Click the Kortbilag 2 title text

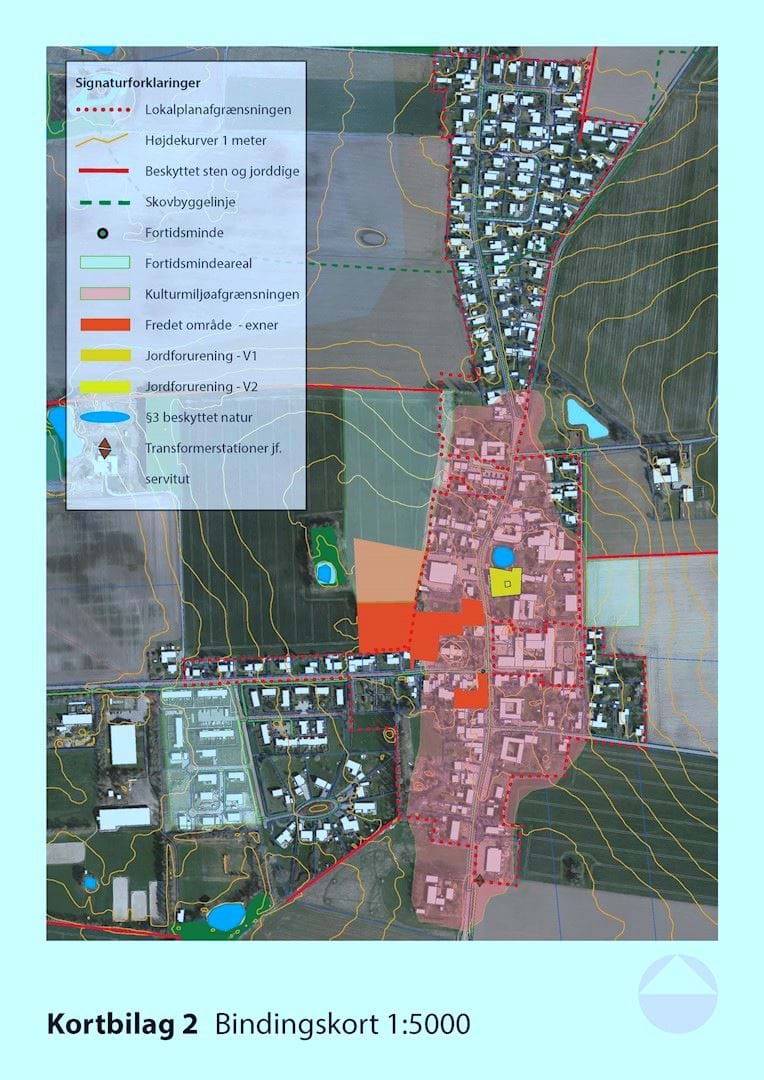tap(122, 1025)
